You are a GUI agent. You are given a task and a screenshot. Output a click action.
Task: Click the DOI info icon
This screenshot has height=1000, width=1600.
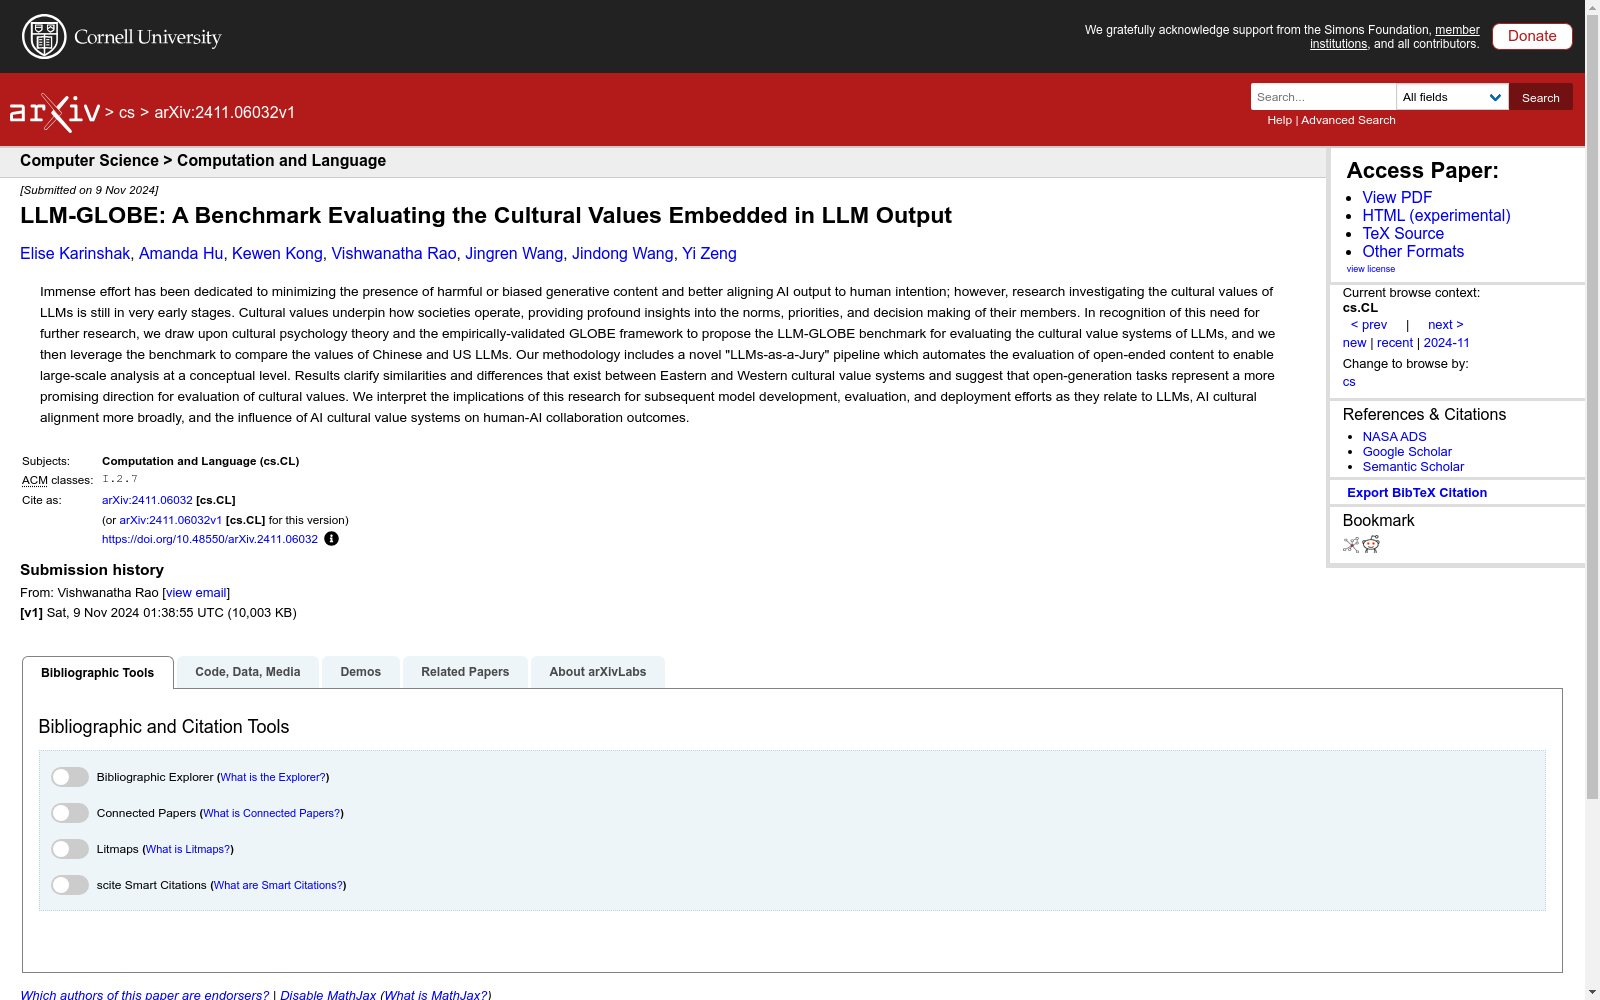[x=331, y=539]
